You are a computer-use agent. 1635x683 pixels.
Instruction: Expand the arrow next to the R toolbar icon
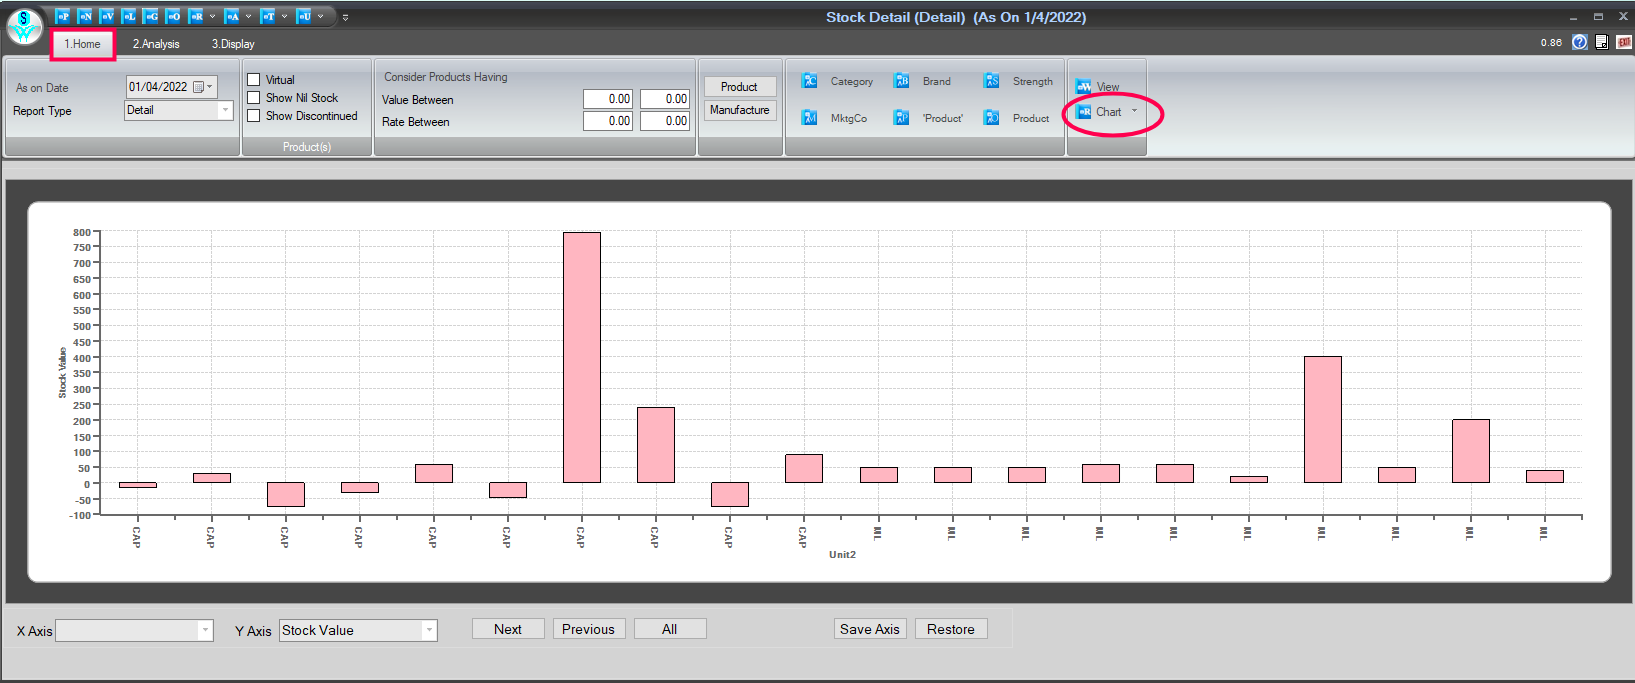point(212,16)
